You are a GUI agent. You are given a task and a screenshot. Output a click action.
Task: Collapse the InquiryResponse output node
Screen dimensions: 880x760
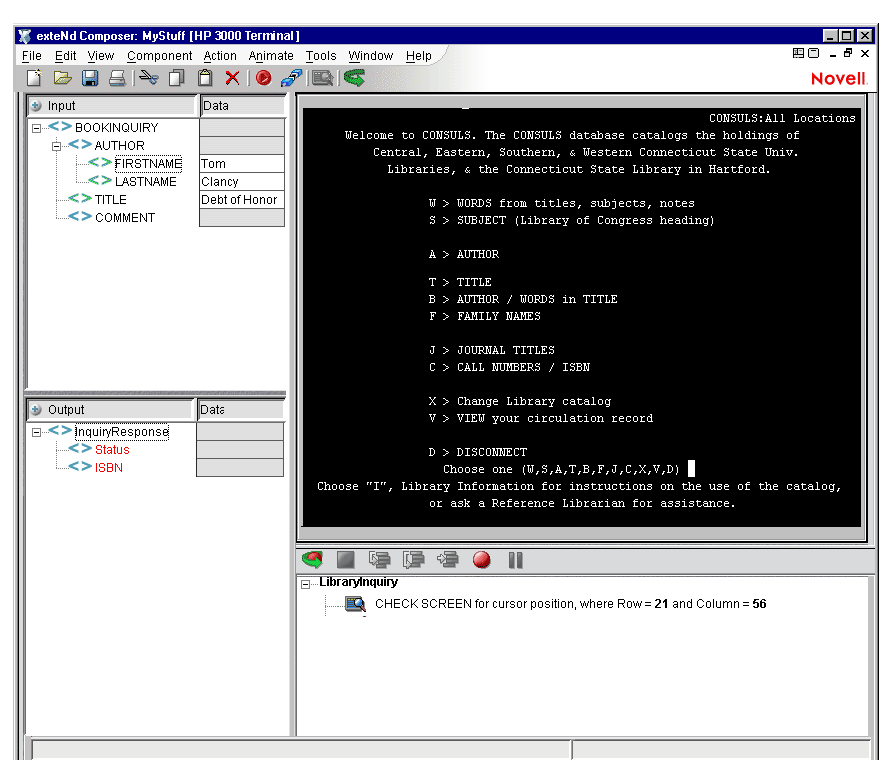pos(36,432)
